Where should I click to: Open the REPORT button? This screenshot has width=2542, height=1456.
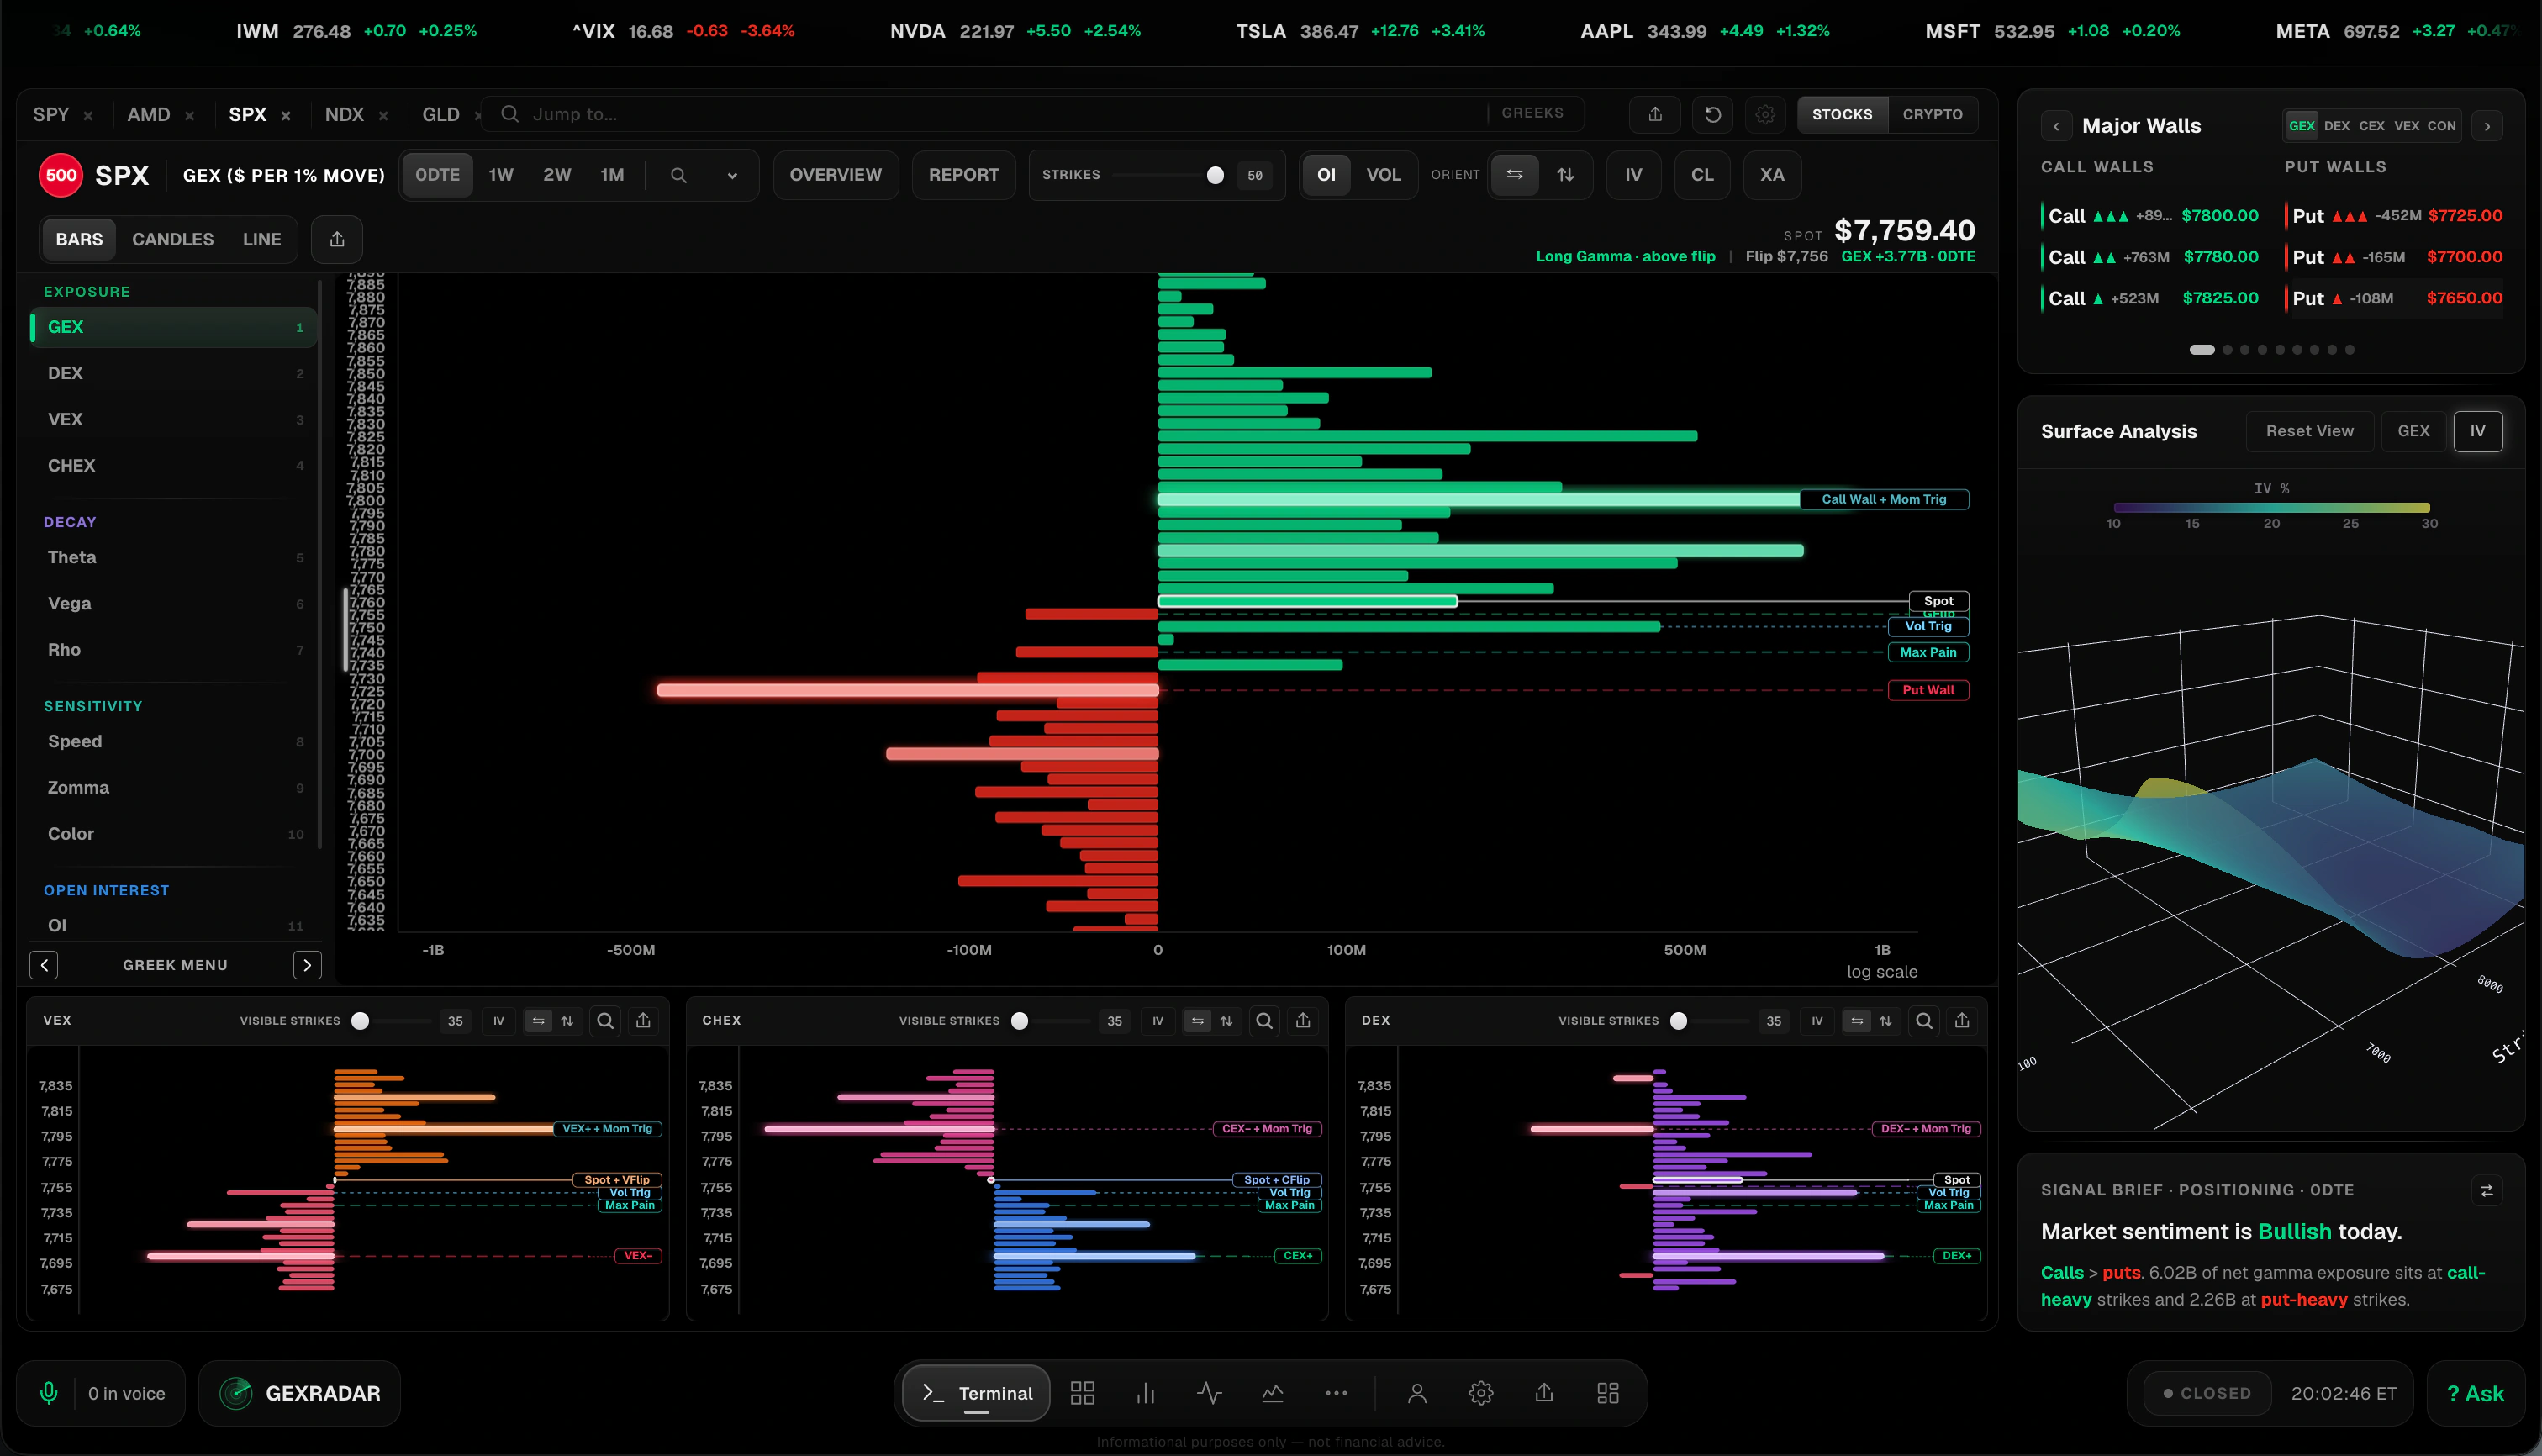(963, 175)
